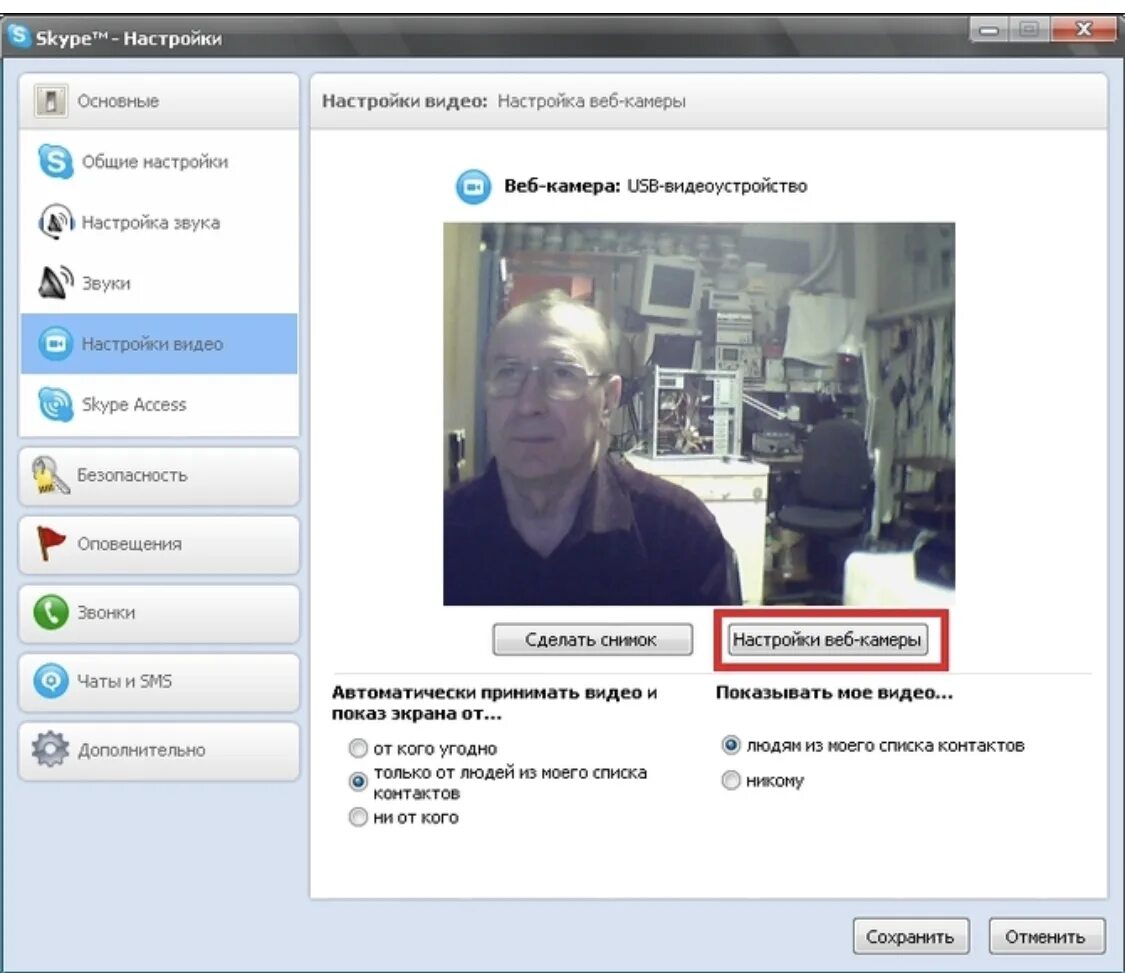Click the gear icon for Дополнительно
The image size is (1125, 973).
pyautogui.click(x=50, y=749)
